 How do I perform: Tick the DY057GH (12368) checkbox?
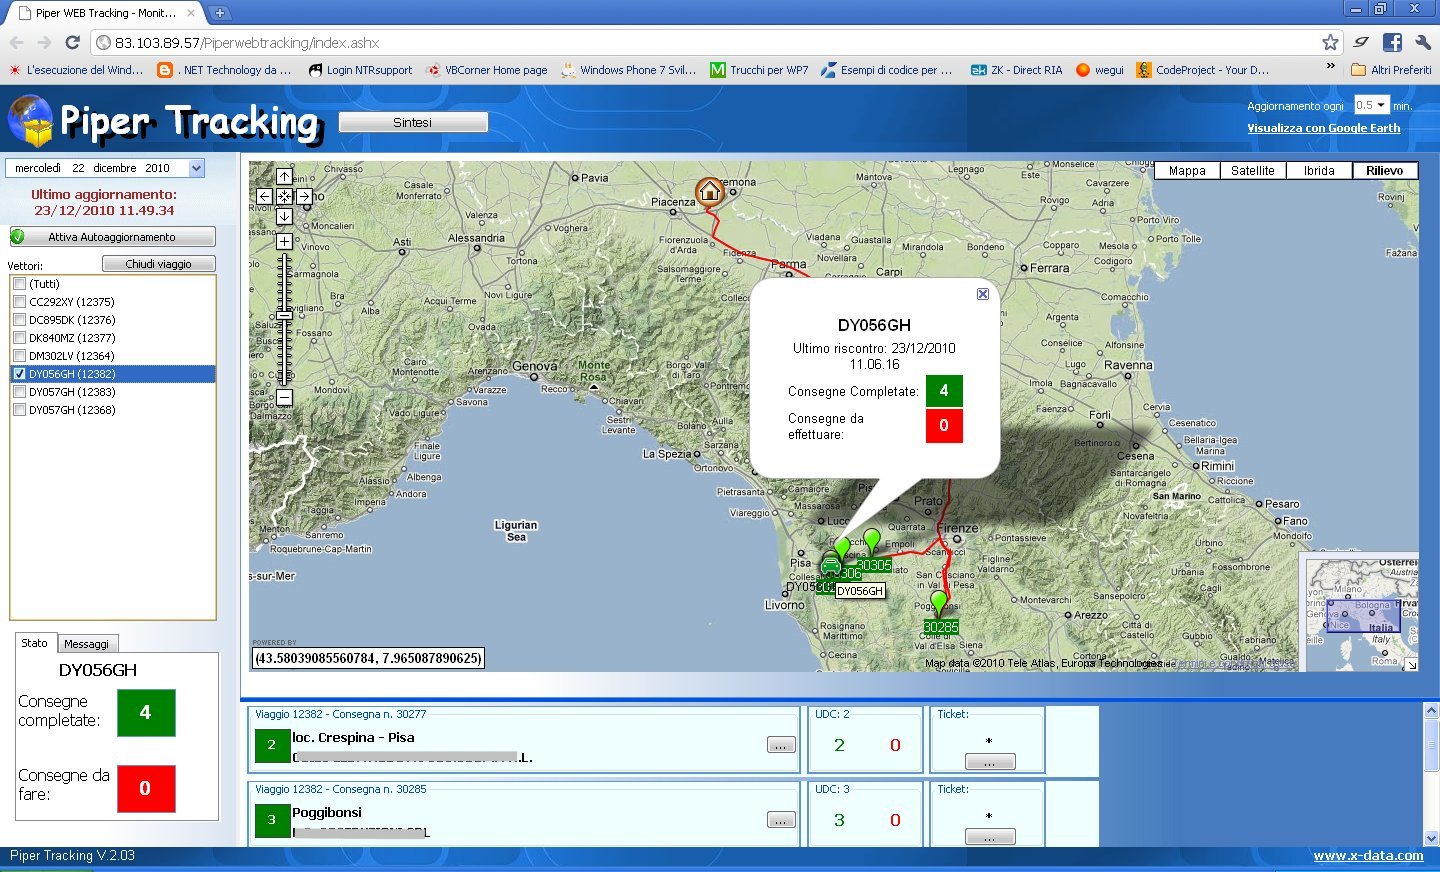point(19,410)
